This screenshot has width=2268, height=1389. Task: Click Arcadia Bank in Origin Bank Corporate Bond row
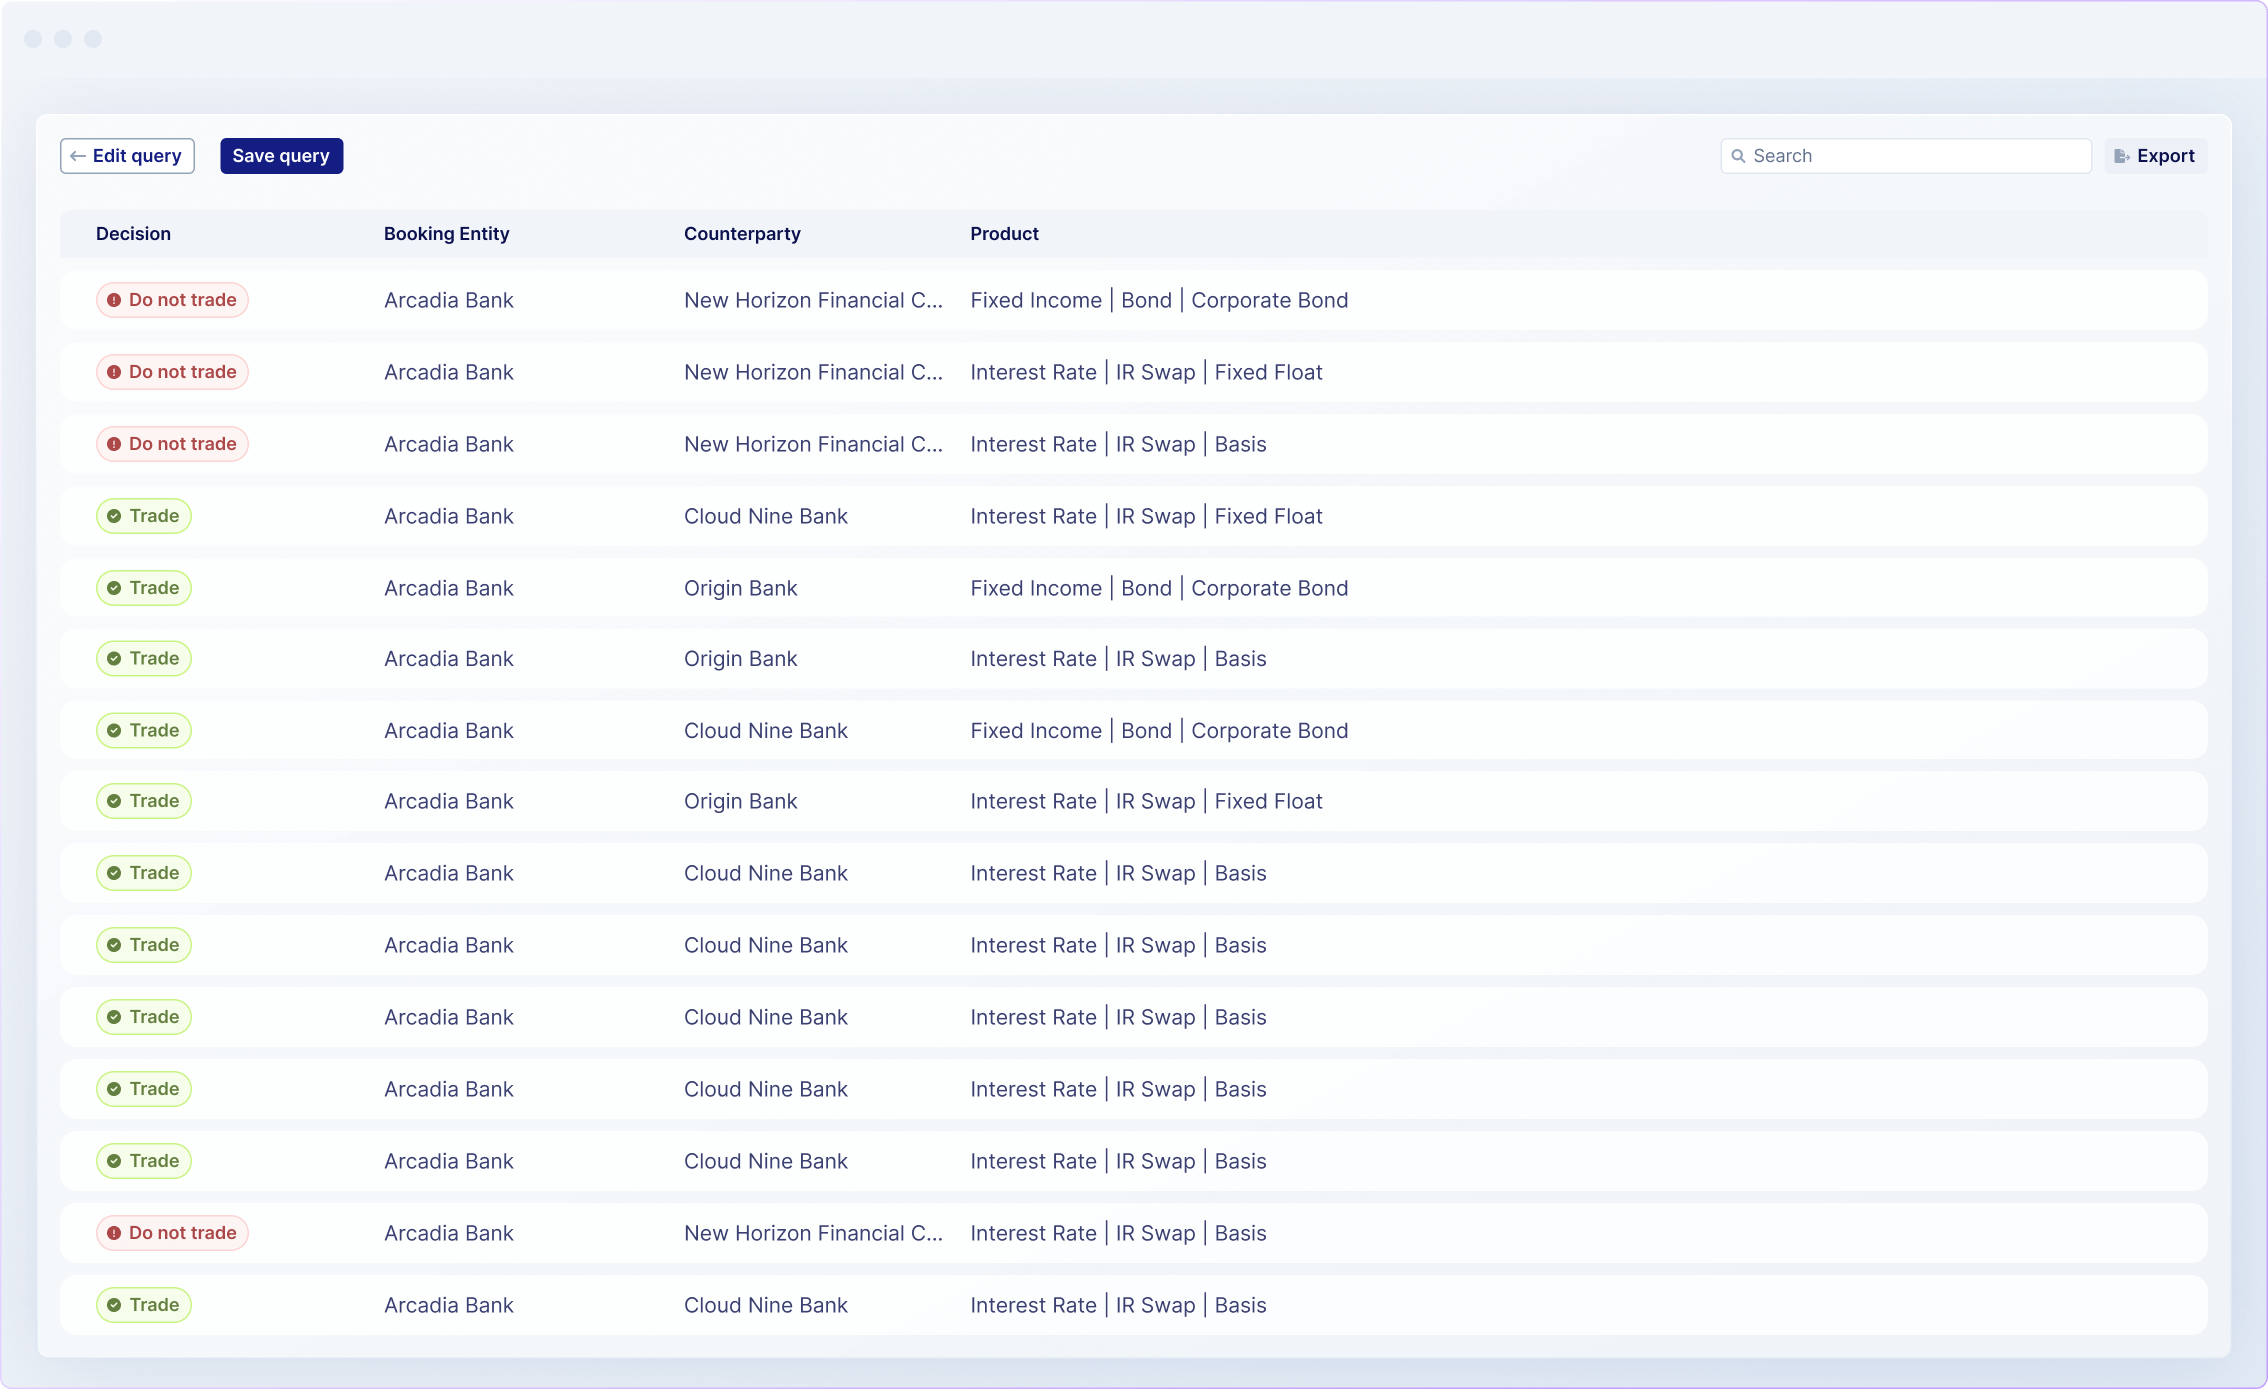pos(449,588)
